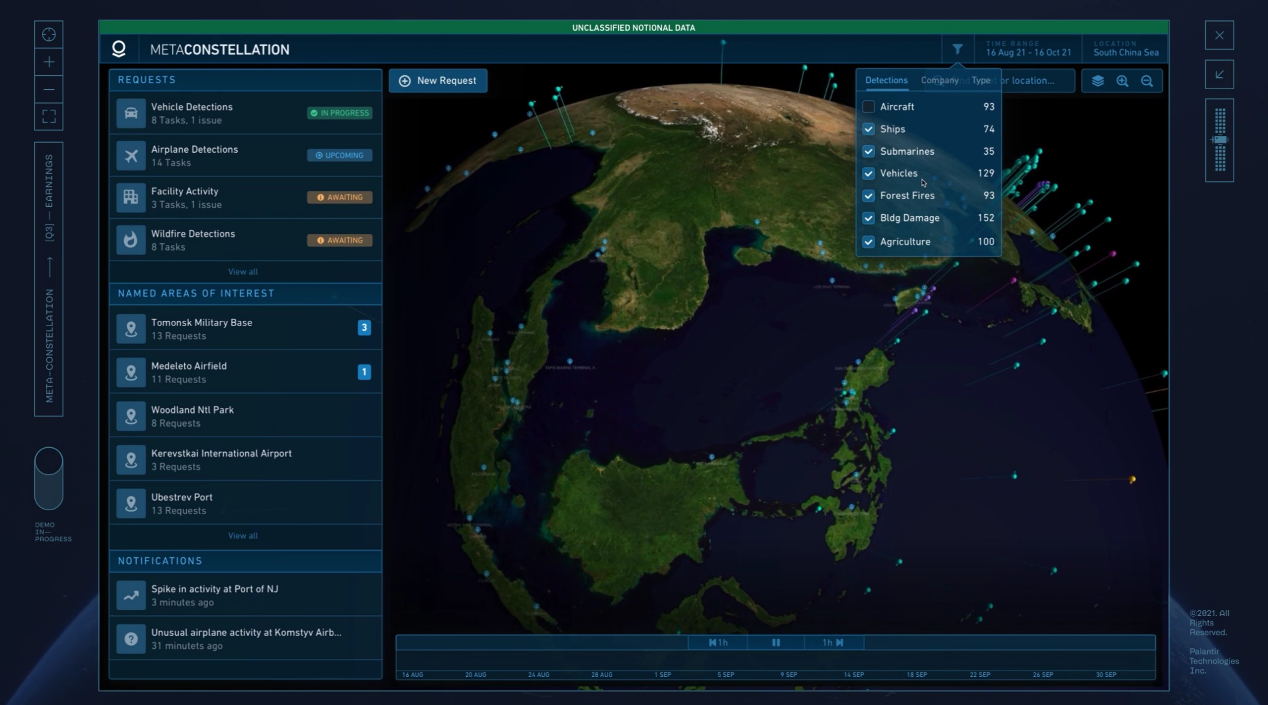Click the 28 AUG marker on the timeline
1268x705 pixels.
[x=602, y=675]
